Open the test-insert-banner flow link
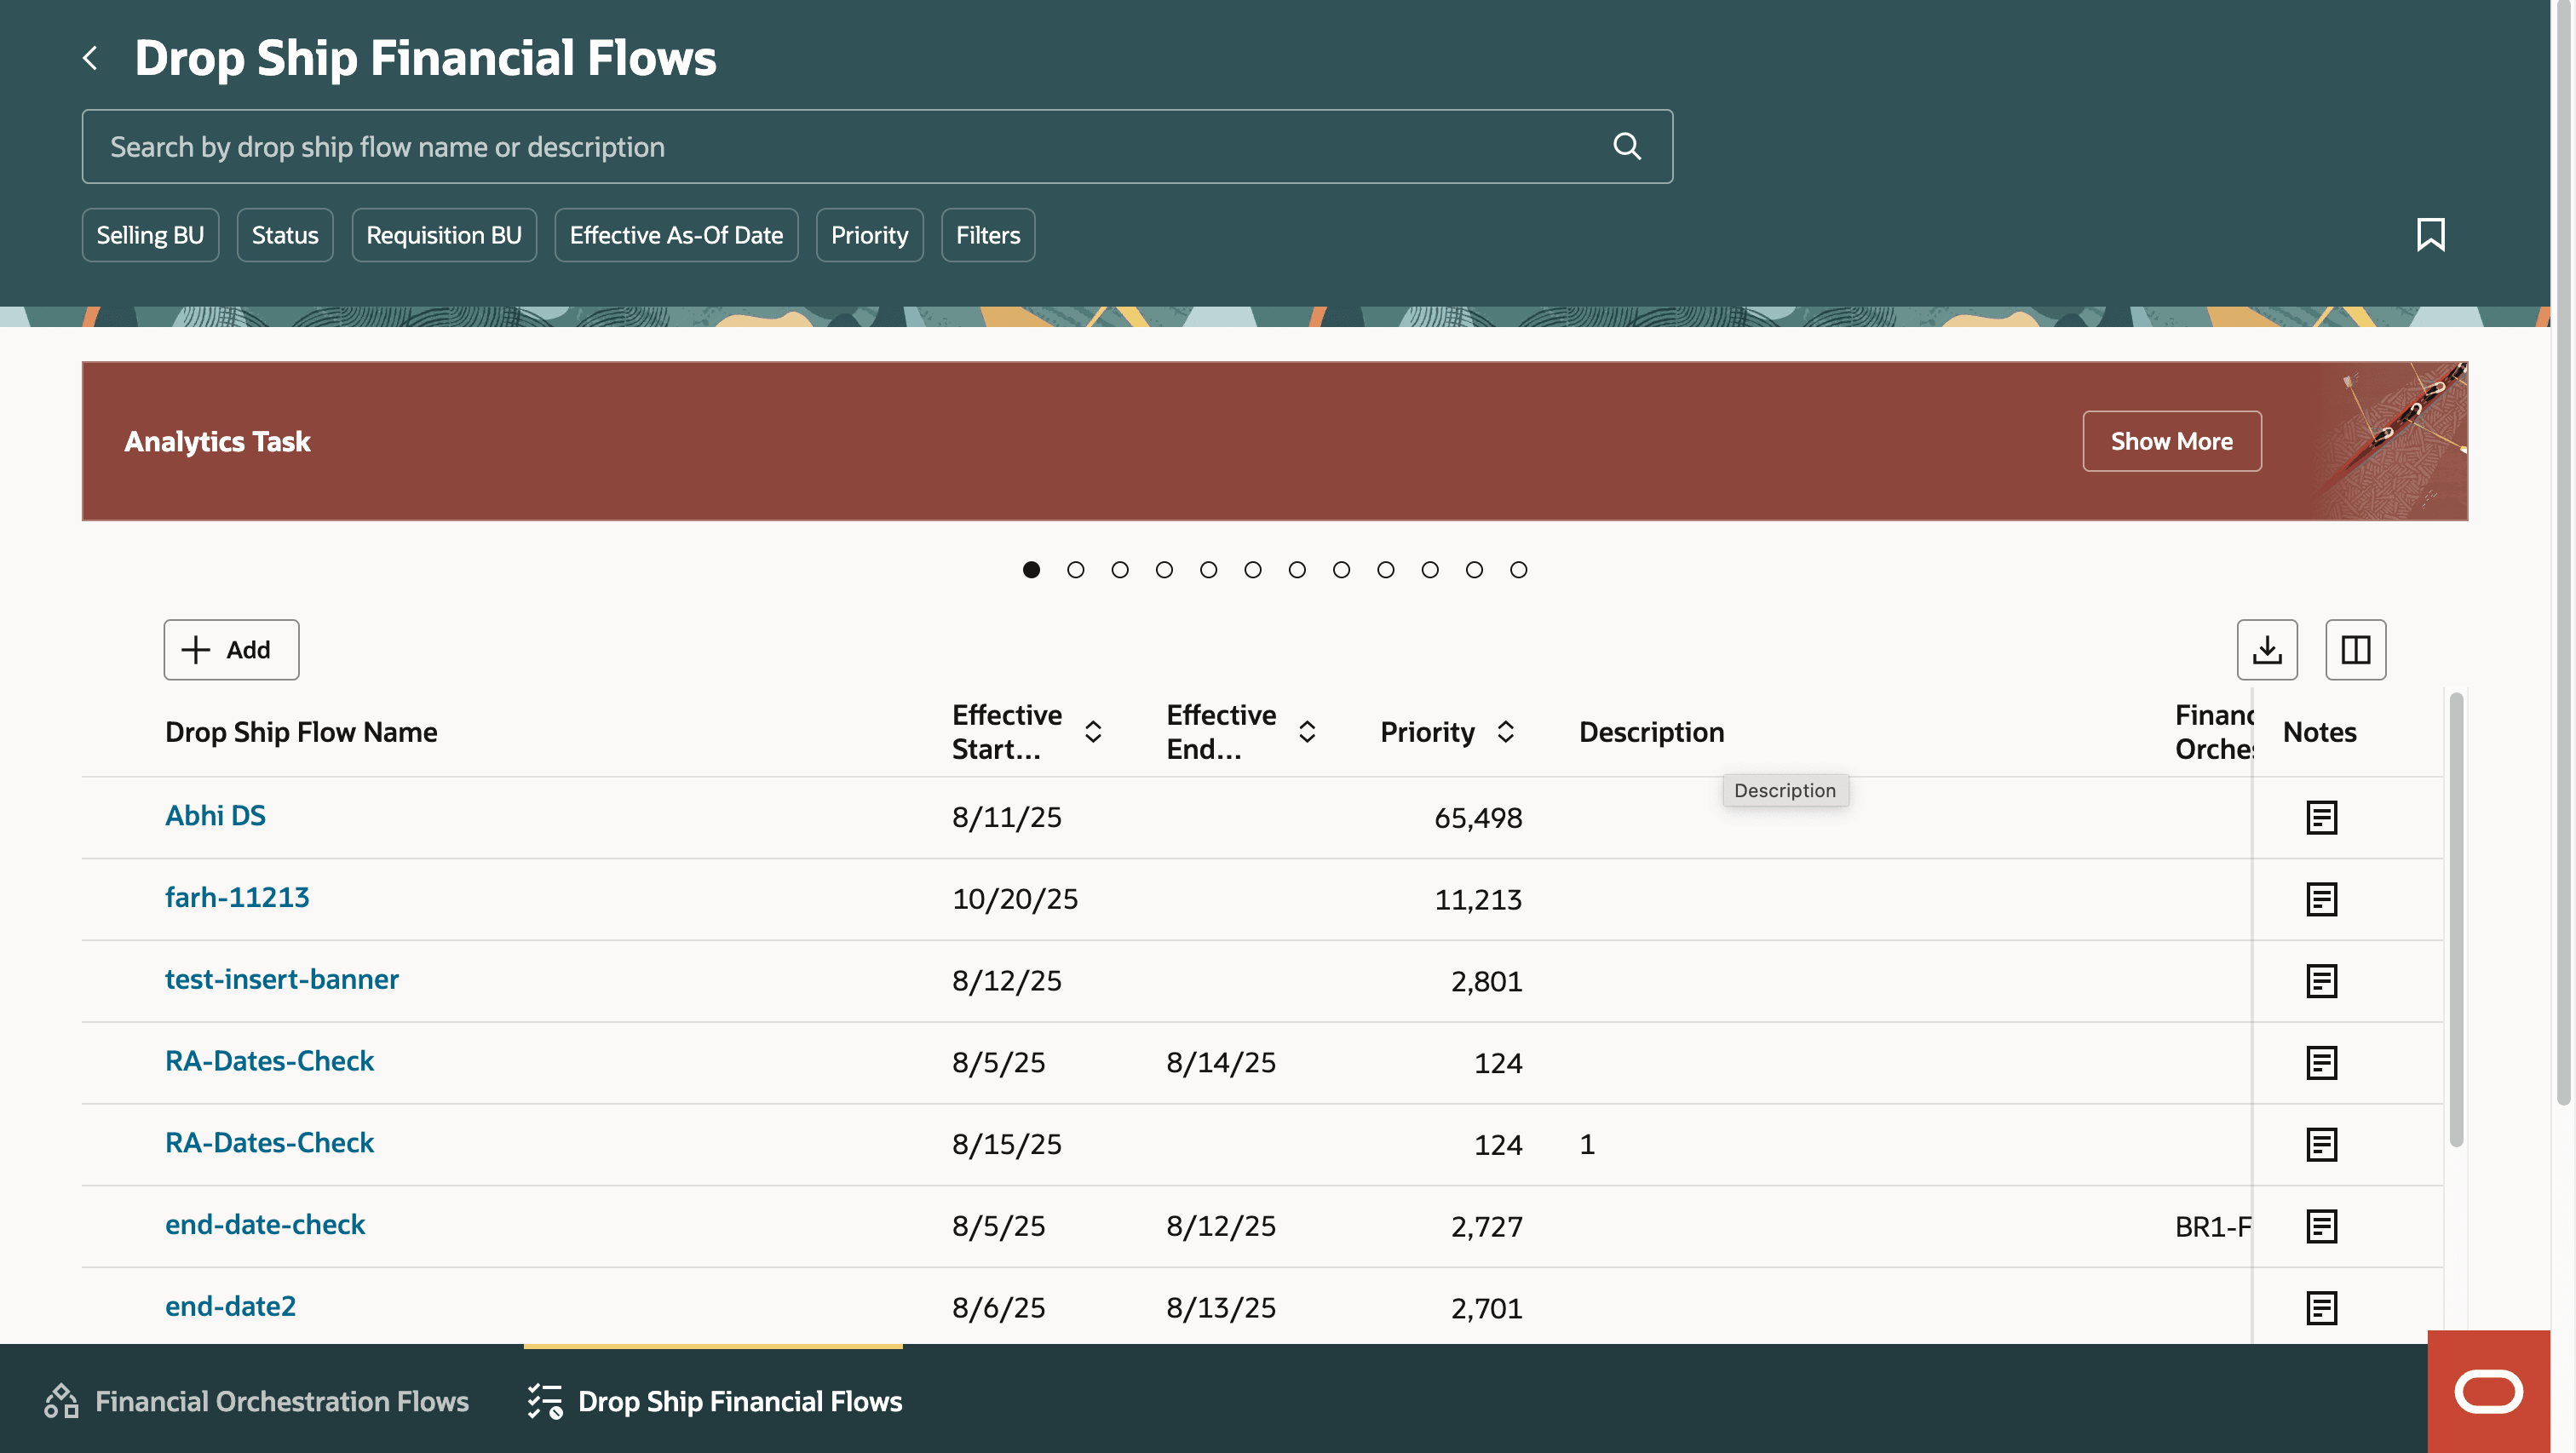2576x1453 pixels. [x=282, y=979]
